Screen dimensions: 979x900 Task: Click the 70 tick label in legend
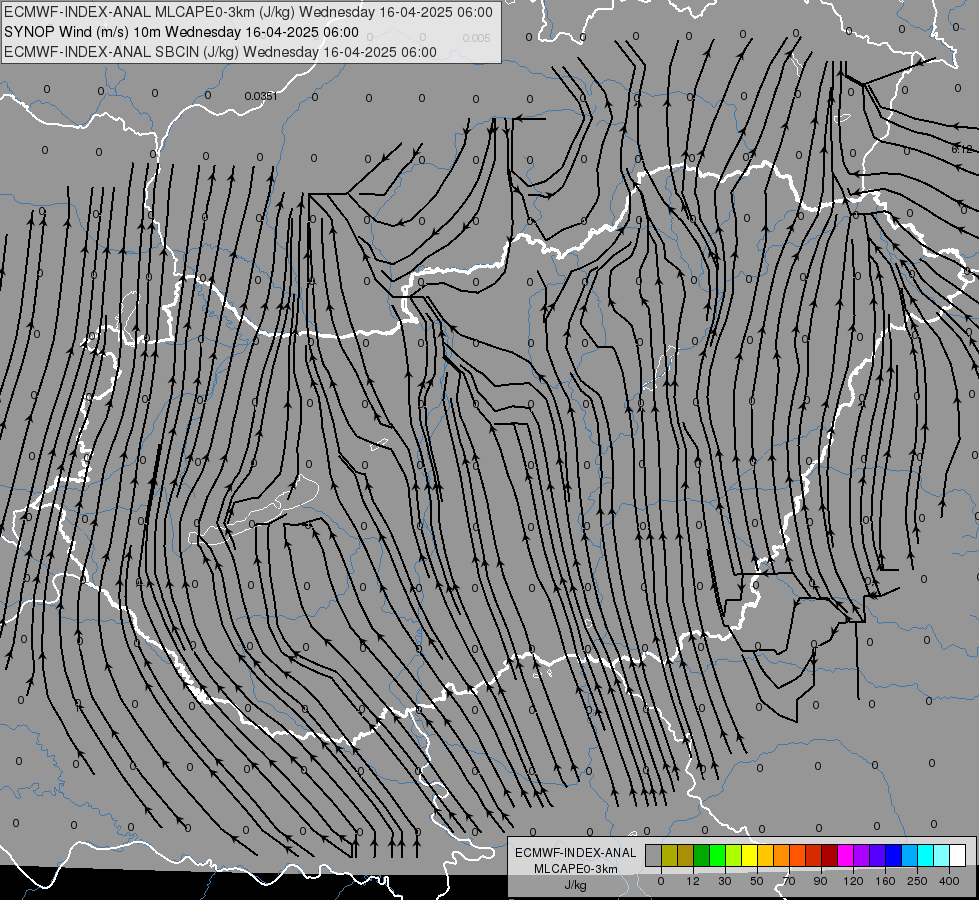pos(789,881)
